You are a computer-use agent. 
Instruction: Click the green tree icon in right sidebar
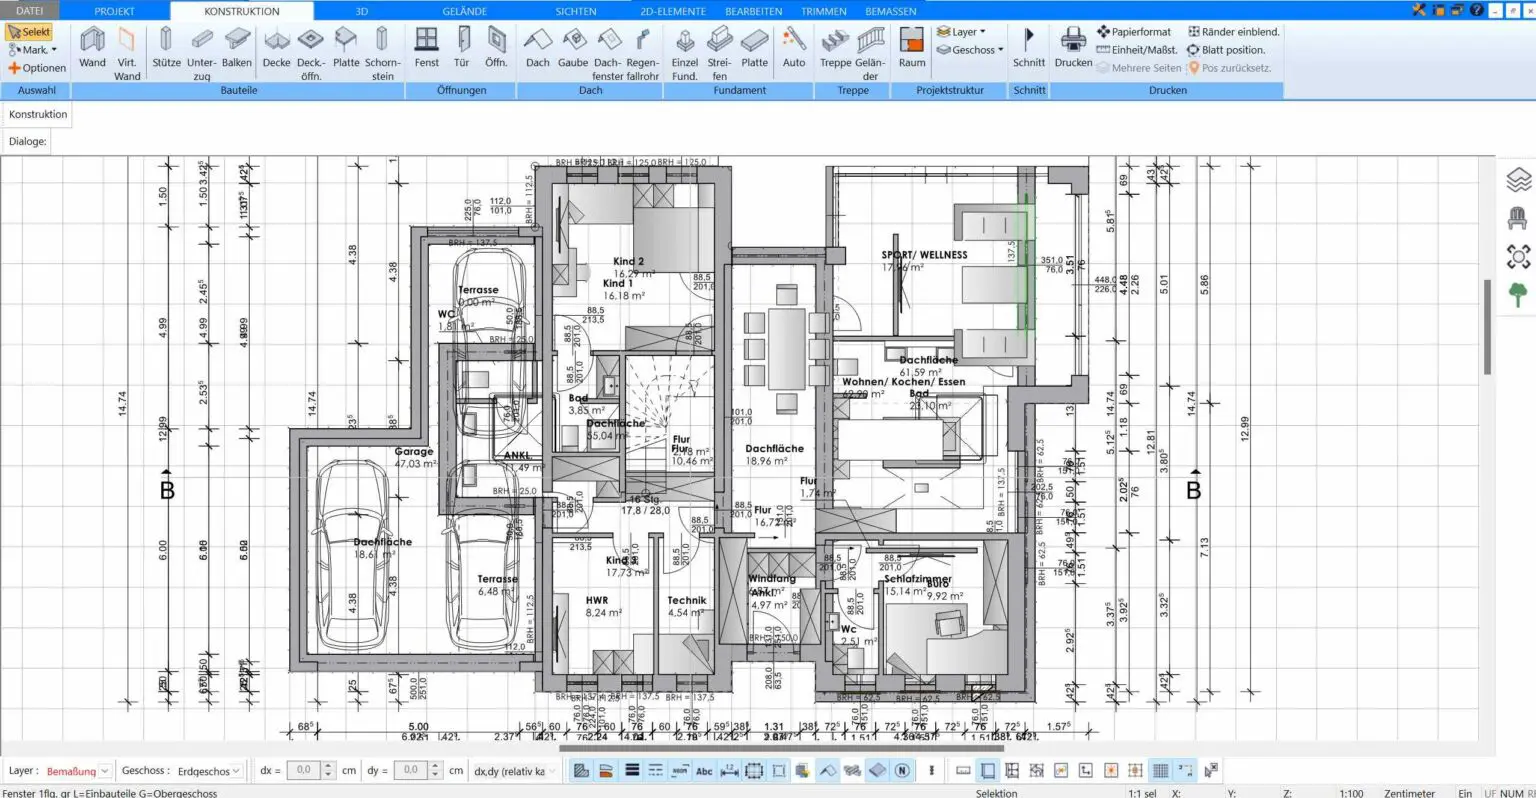(x=1518, y=295)
